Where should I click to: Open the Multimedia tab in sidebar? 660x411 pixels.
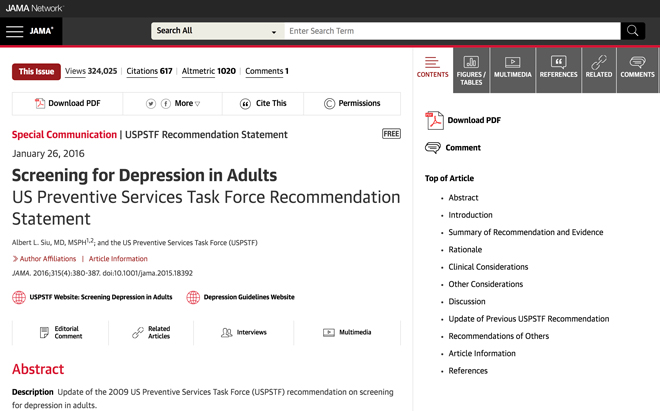pos(513,70)
